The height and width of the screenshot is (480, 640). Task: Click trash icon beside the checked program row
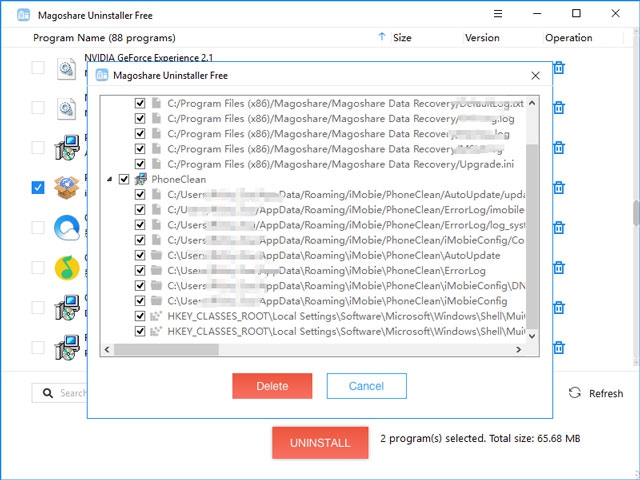(x=559, y=188)
